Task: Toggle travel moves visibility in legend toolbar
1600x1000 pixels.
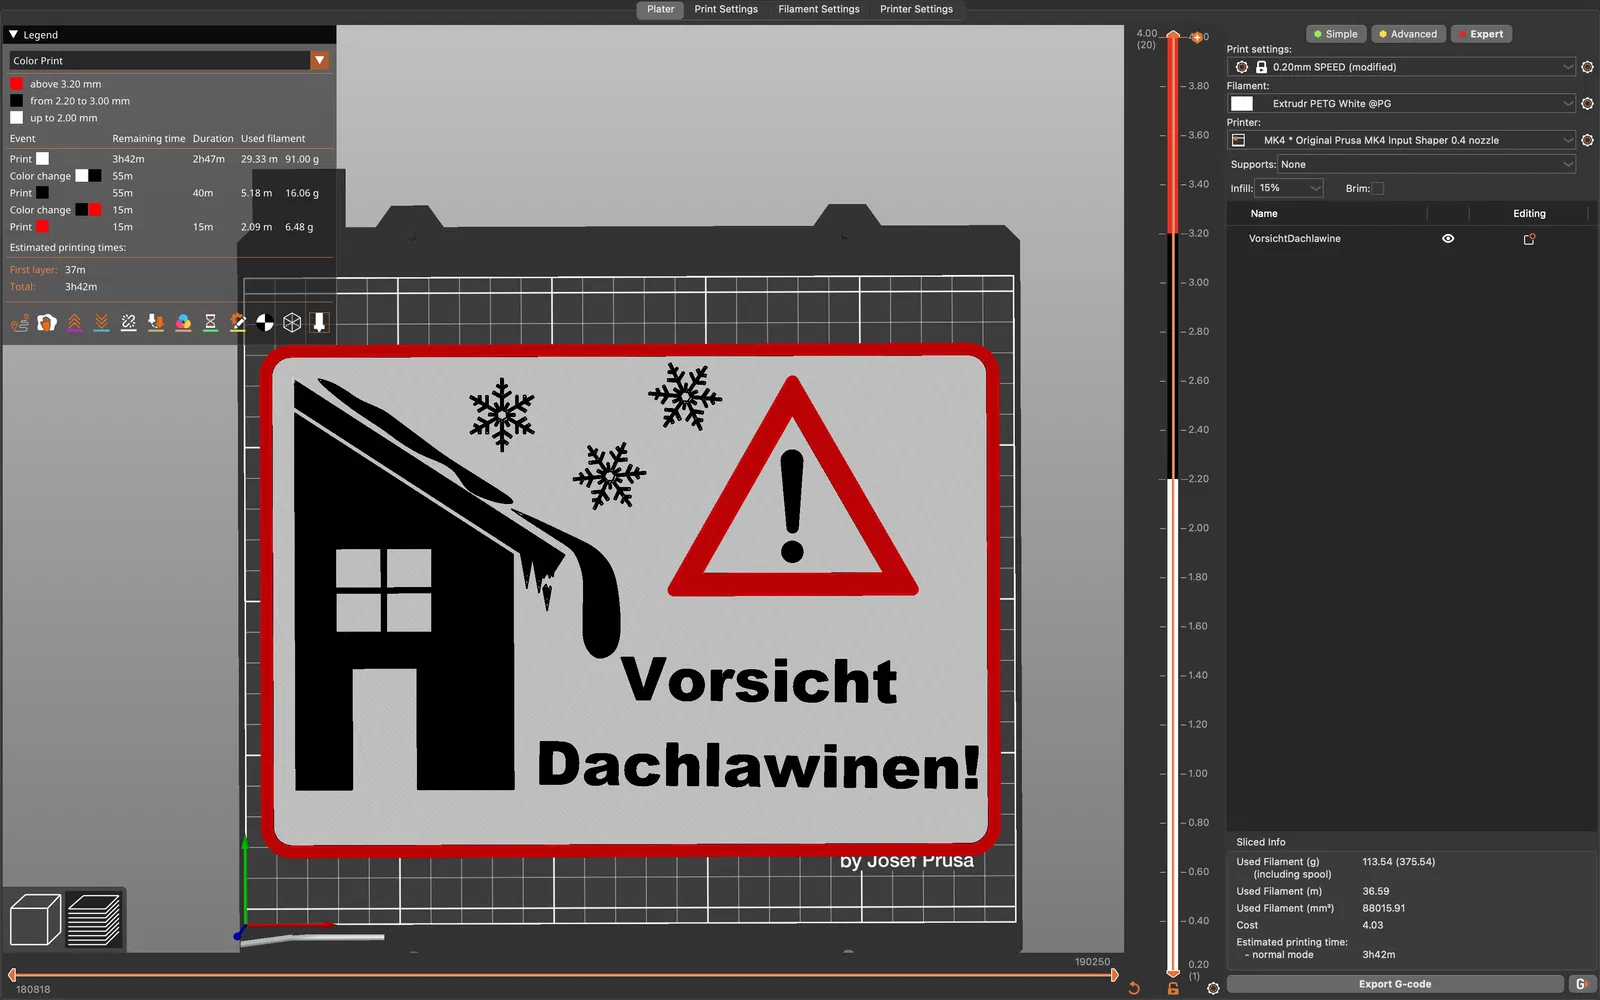Action: (x=20, y=322)
